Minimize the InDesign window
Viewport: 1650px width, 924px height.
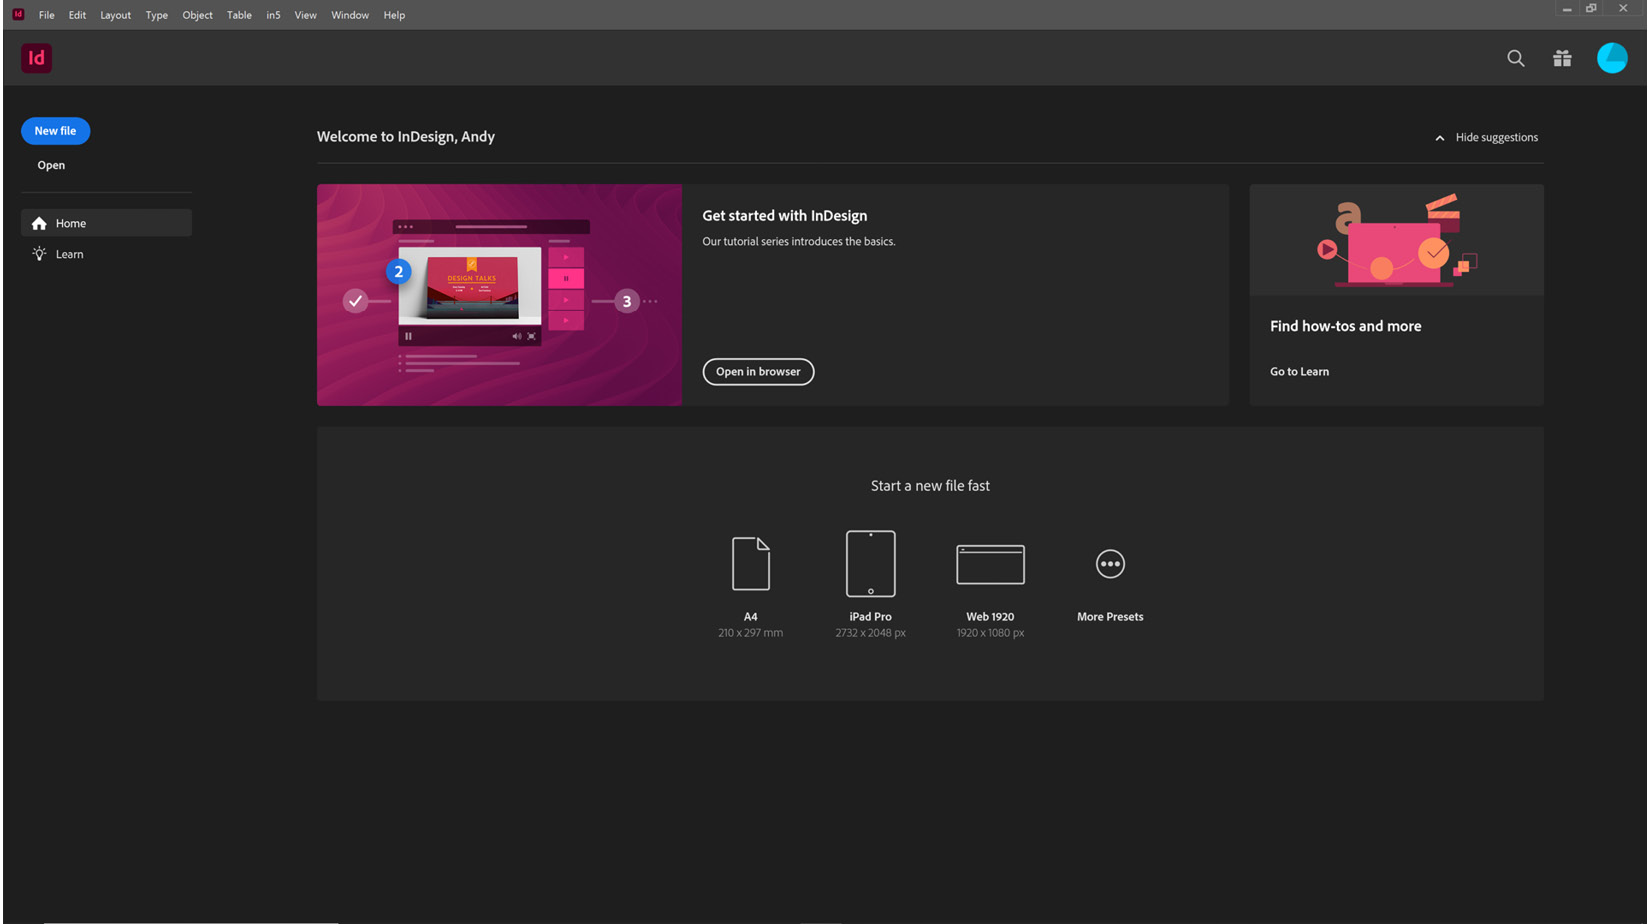click(1567, 8)
